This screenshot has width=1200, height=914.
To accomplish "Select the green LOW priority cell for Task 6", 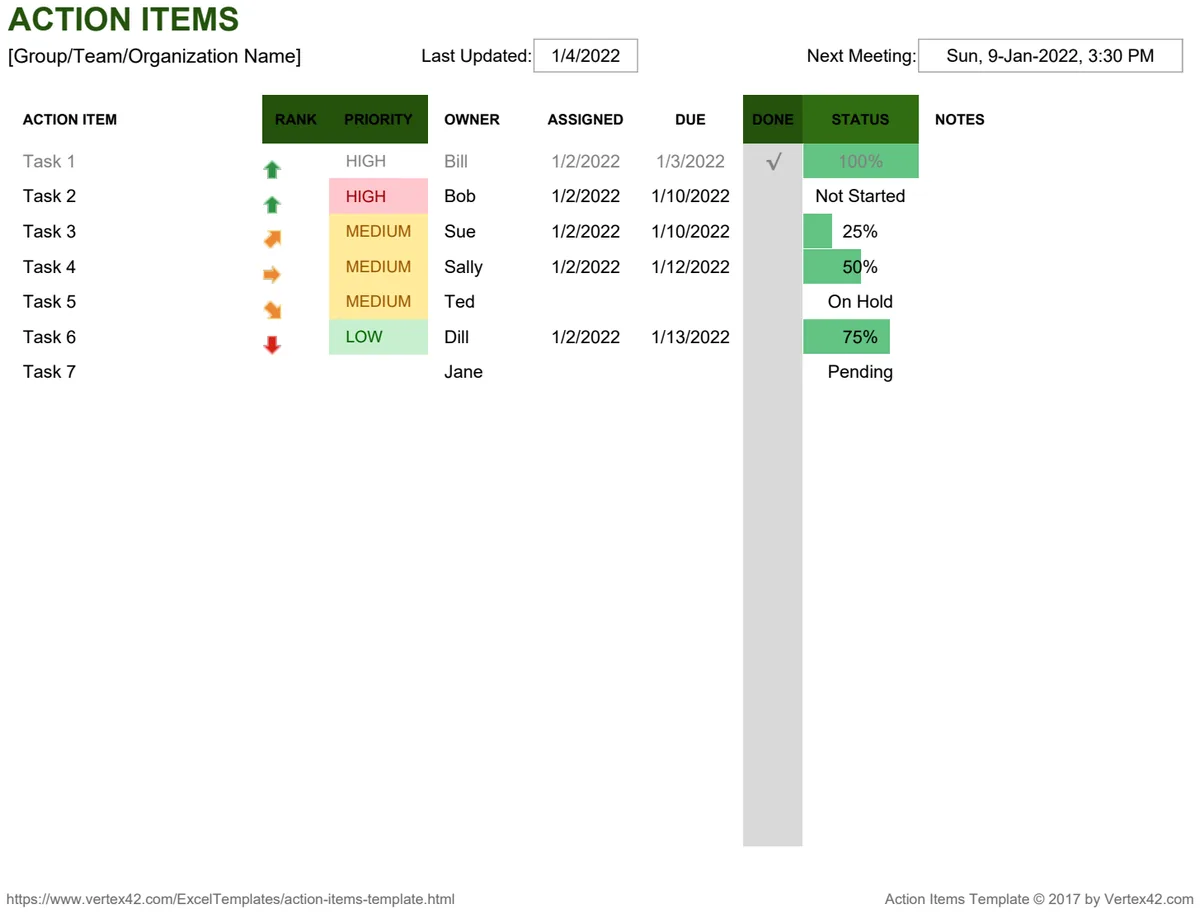I will [x=378, y=337].
